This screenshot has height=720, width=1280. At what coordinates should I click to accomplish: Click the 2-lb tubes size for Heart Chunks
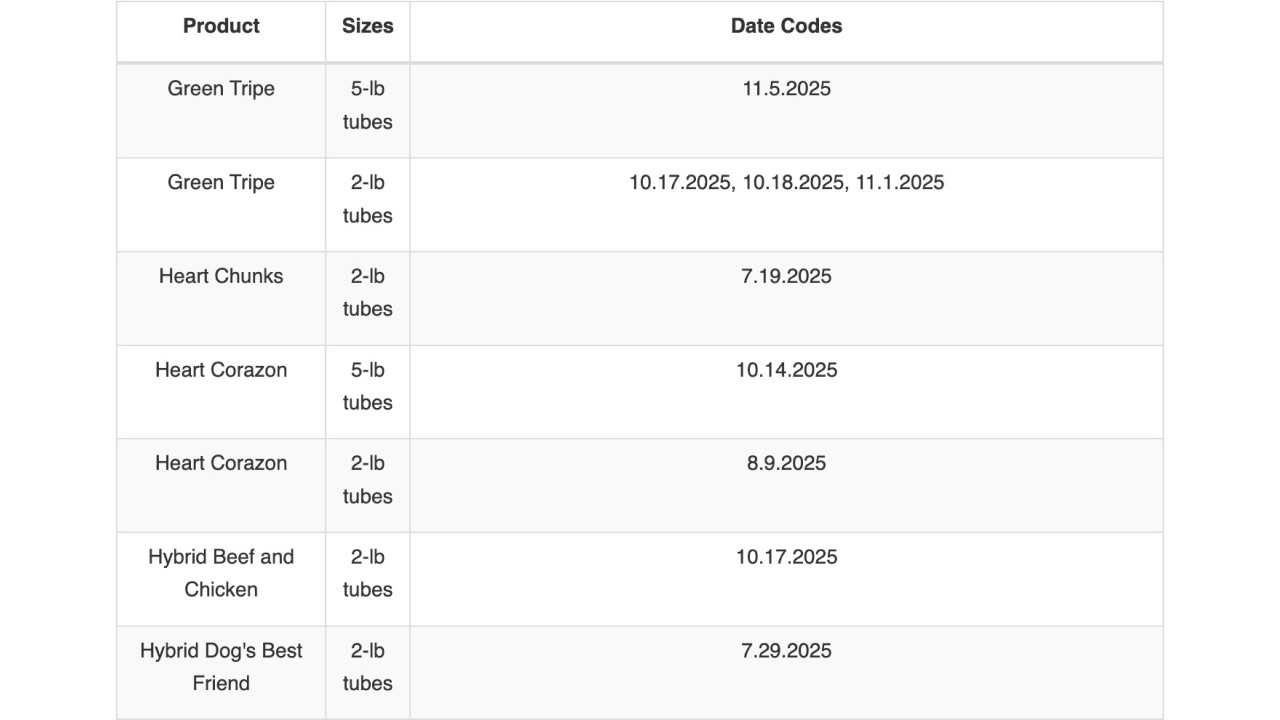(x=368, y=292)
